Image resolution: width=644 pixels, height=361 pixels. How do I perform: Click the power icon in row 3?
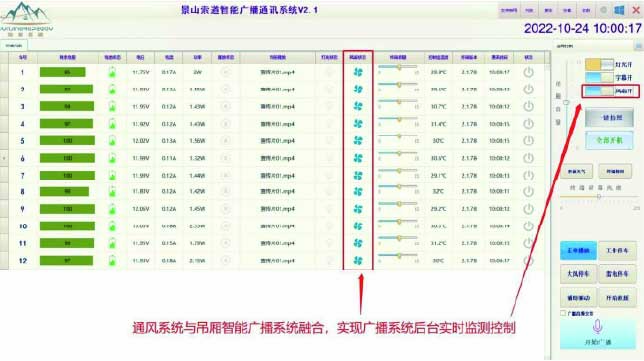[x=528, y=106]
